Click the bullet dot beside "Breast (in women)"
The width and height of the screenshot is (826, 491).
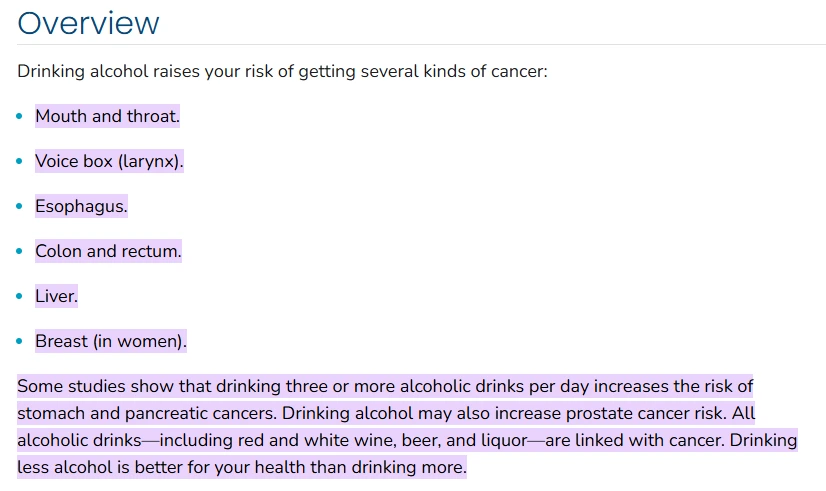coord(19,341)
